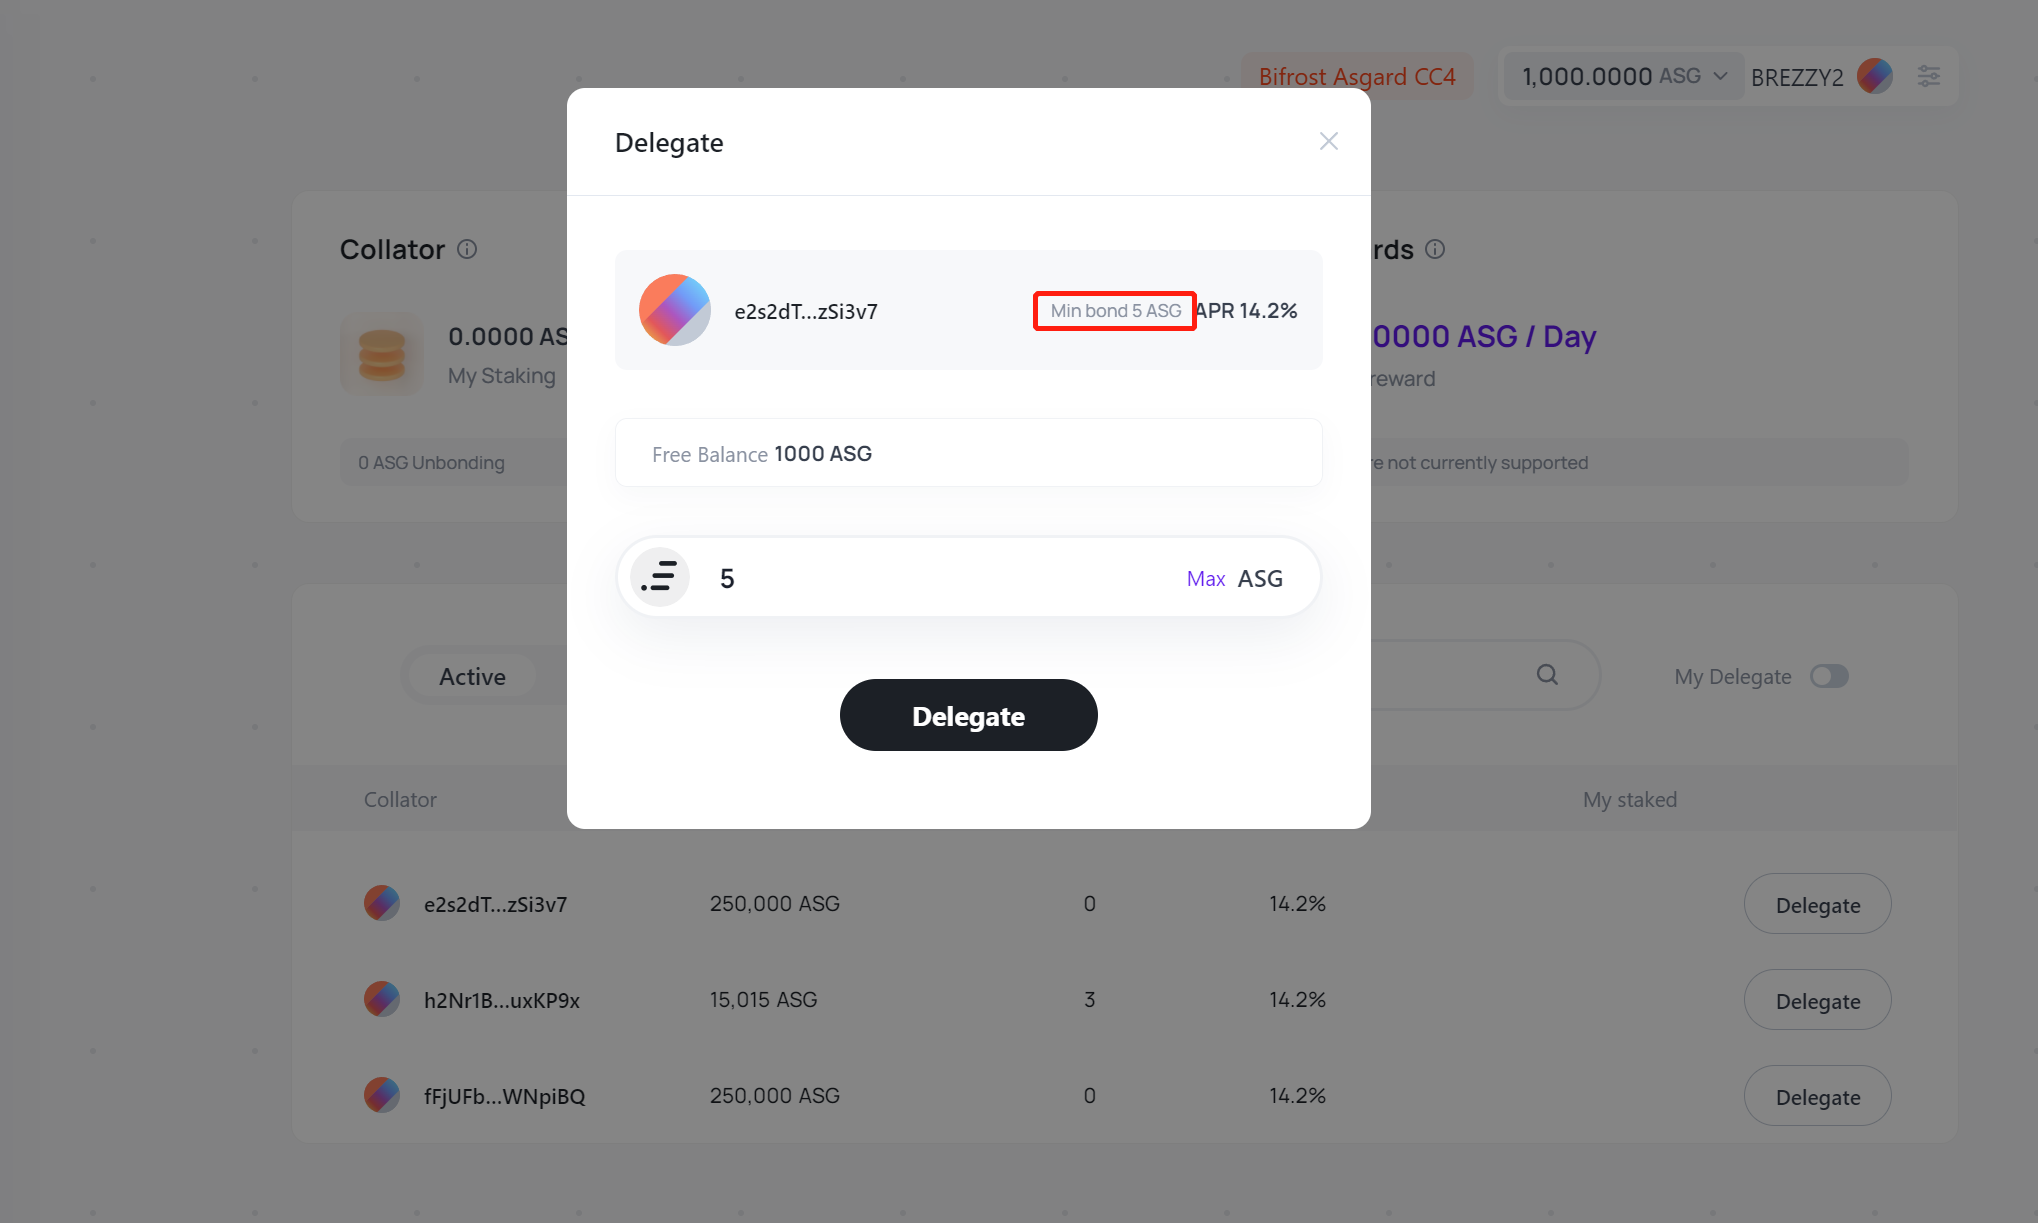The width and height of the screenshot is (2038, 1223).
Task: Click the collator avatar in the dialog
Action: click(674, 310)
